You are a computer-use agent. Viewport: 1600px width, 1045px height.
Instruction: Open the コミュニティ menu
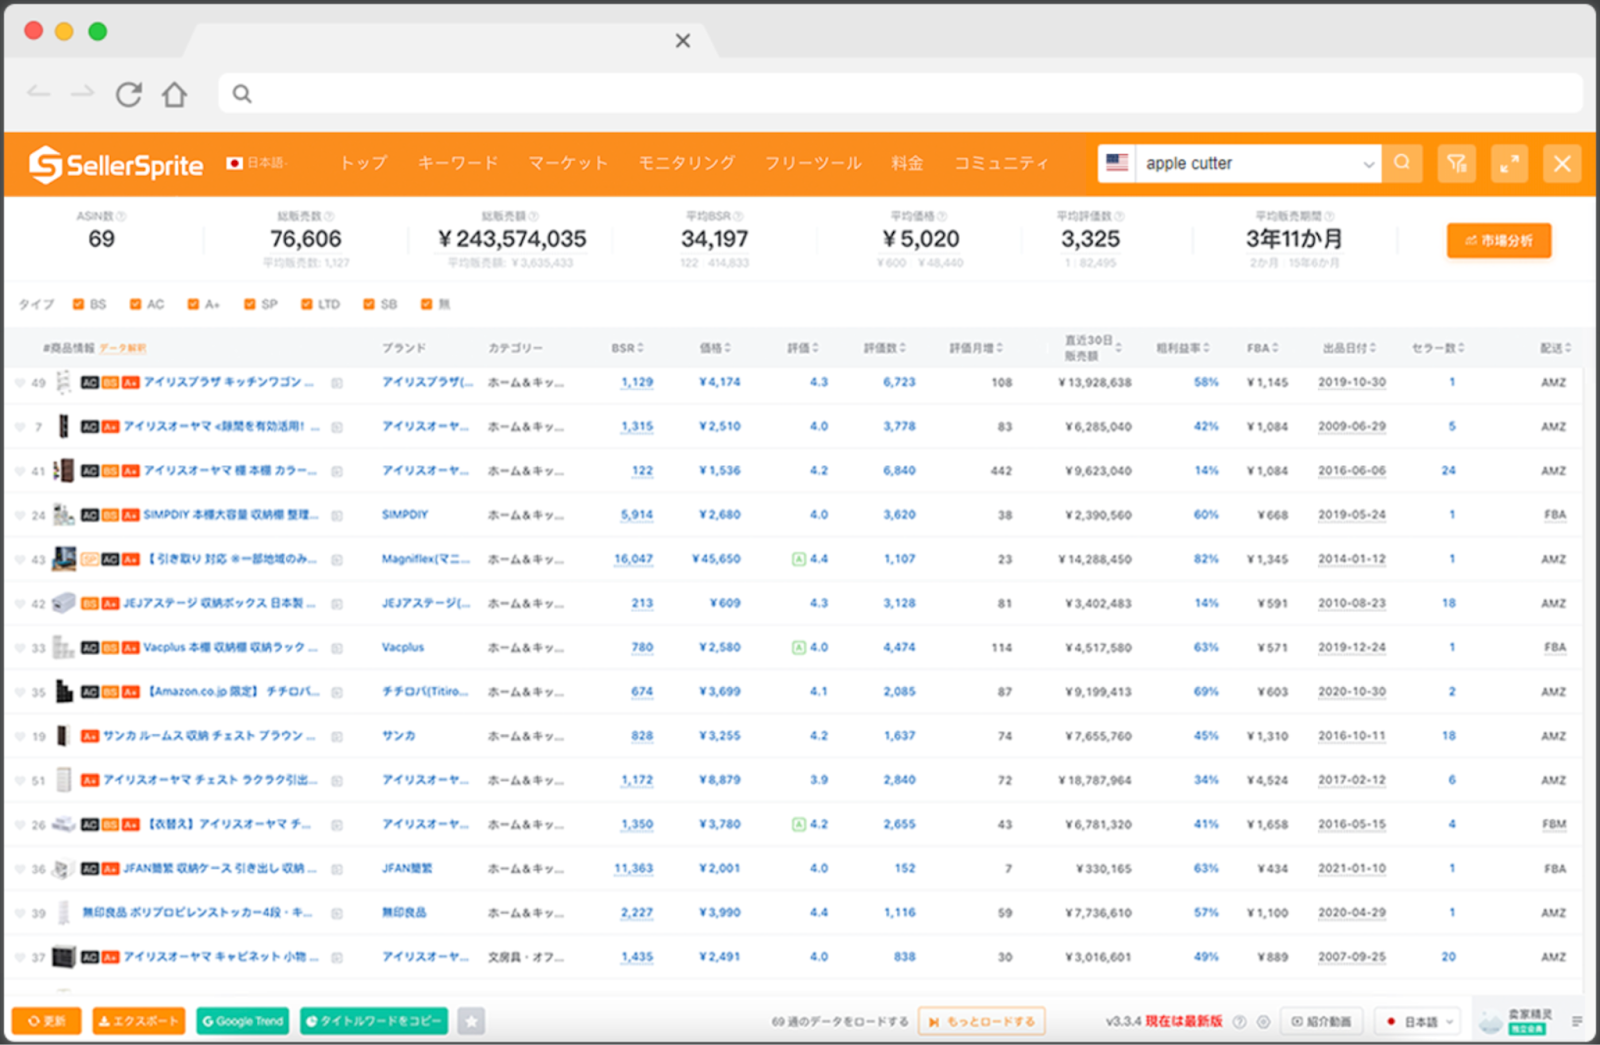tap(1001, 163)
